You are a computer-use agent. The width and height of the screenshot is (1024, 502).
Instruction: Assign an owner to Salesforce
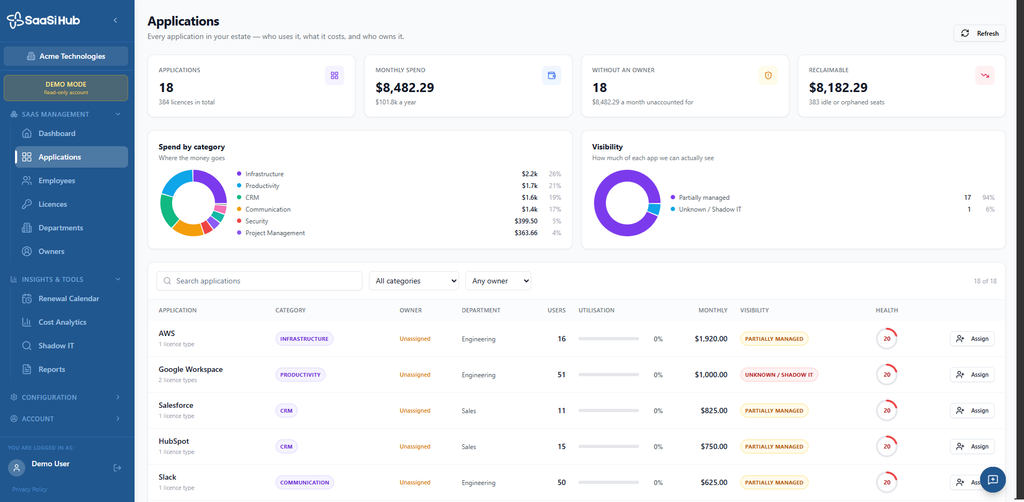tap(972, 411)
